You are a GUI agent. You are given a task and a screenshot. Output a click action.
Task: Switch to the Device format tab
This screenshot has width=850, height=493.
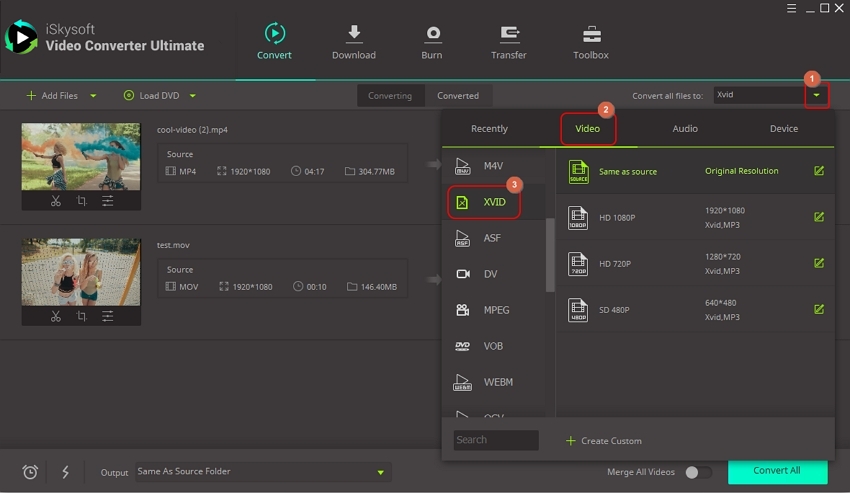pos(784,129)
